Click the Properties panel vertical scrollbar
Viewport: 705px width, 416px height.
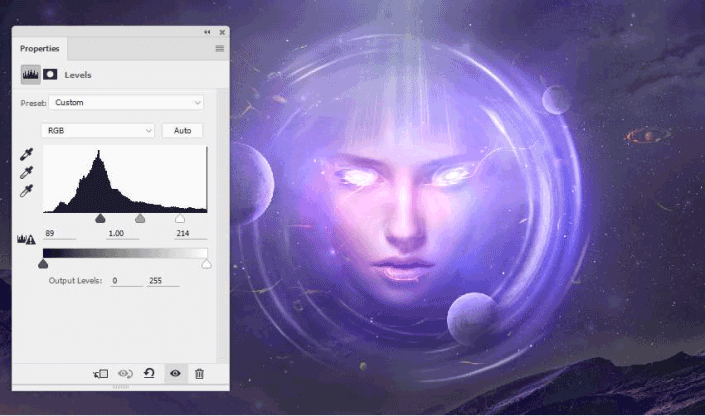[x=222, y=225]
